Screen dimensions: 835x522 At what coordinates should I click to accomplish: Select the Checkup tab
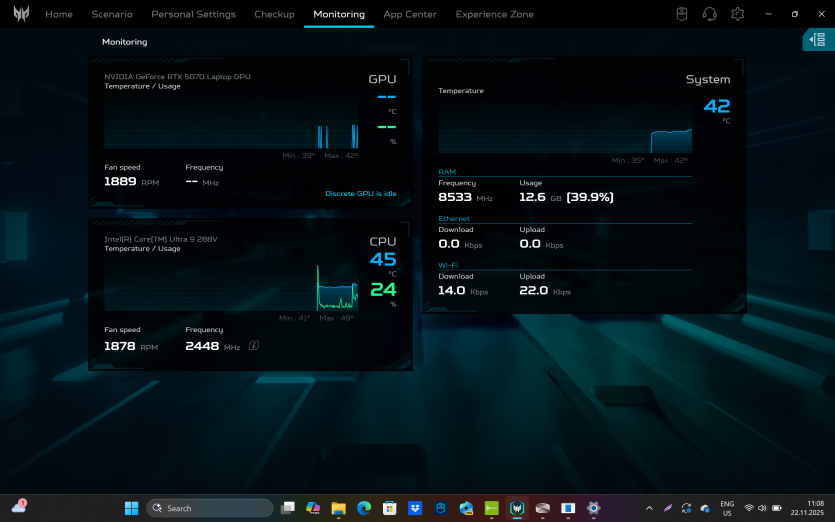(274, 14)
